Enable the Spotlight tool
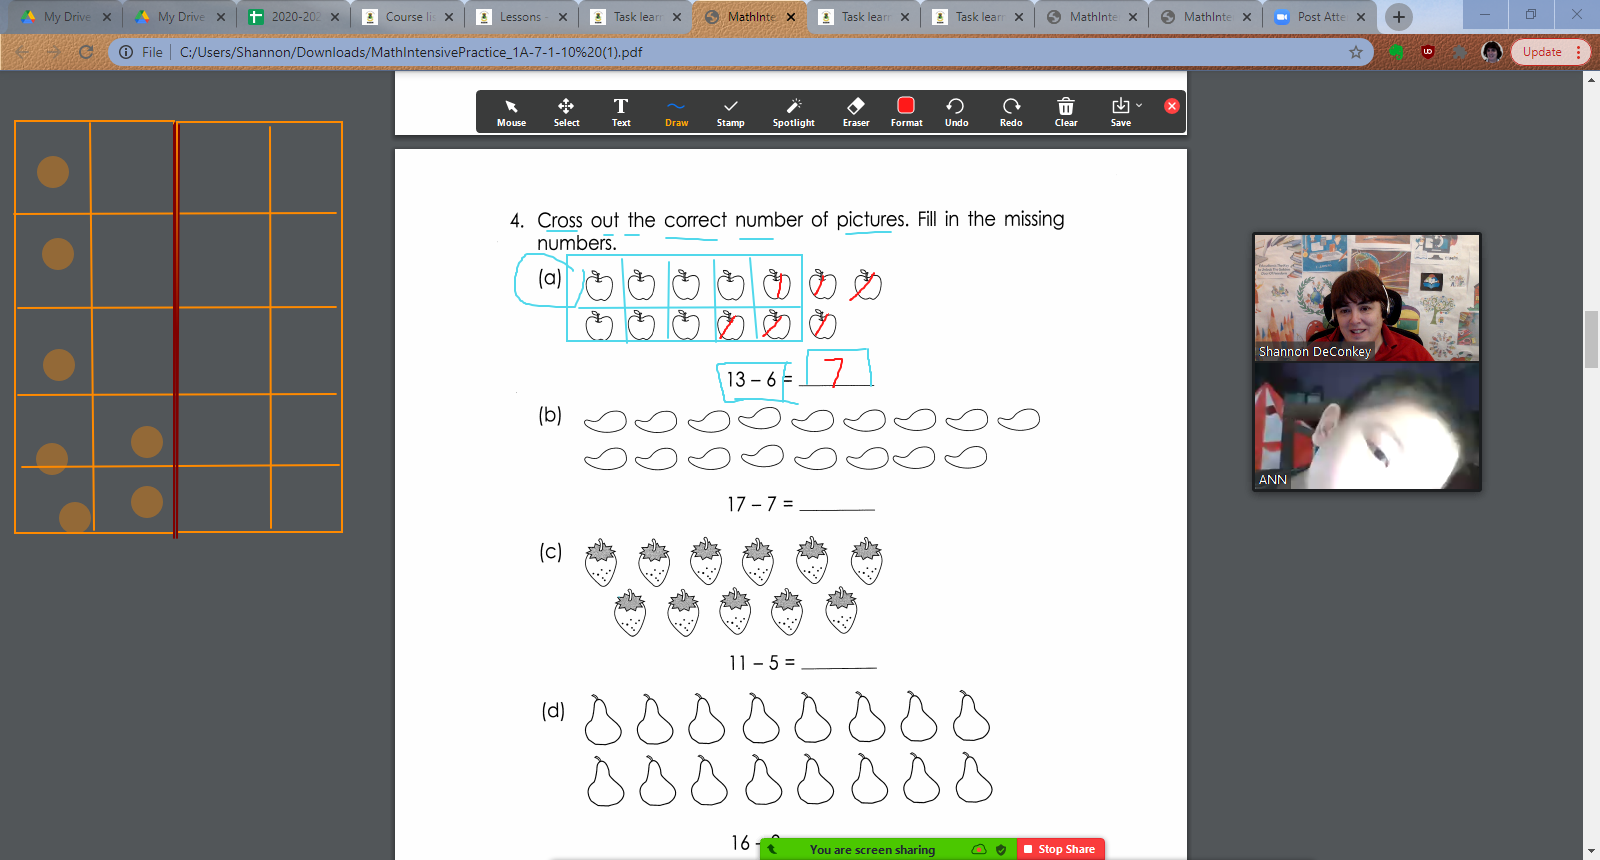This screenshot has height=860, width=1600. (793, 112)
